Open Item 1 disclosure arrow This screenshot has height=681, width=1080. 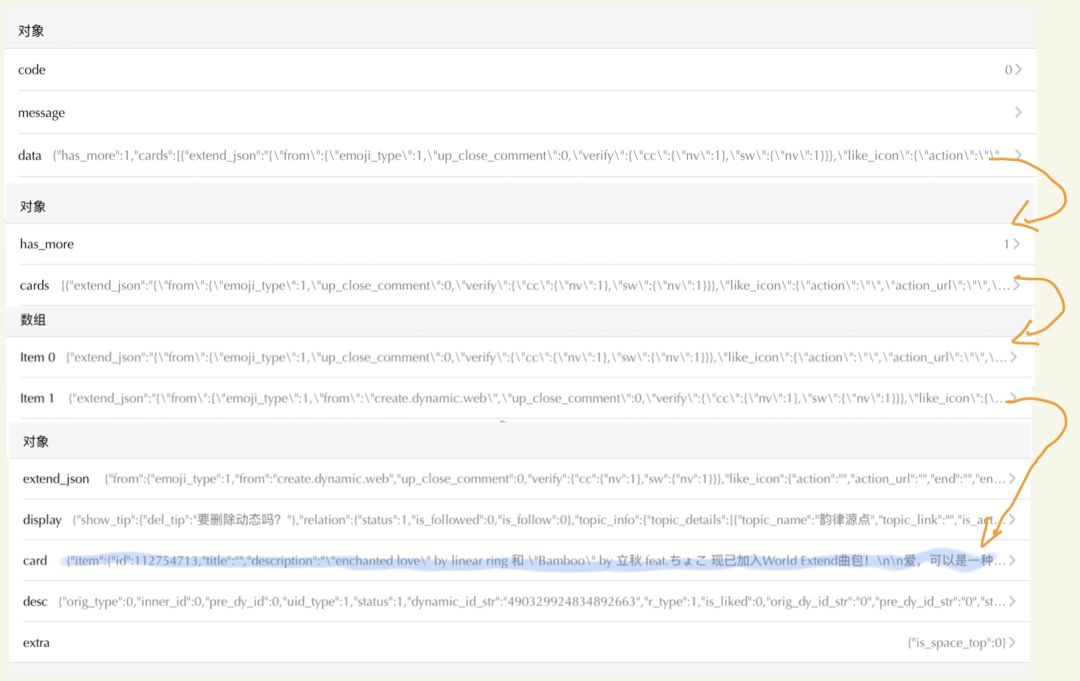(x=1014, y=398)
